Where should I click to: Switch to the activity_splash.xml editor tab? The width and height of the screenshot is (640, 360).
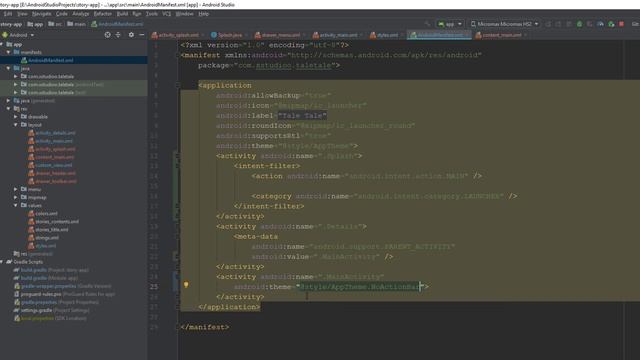point(178,35)
